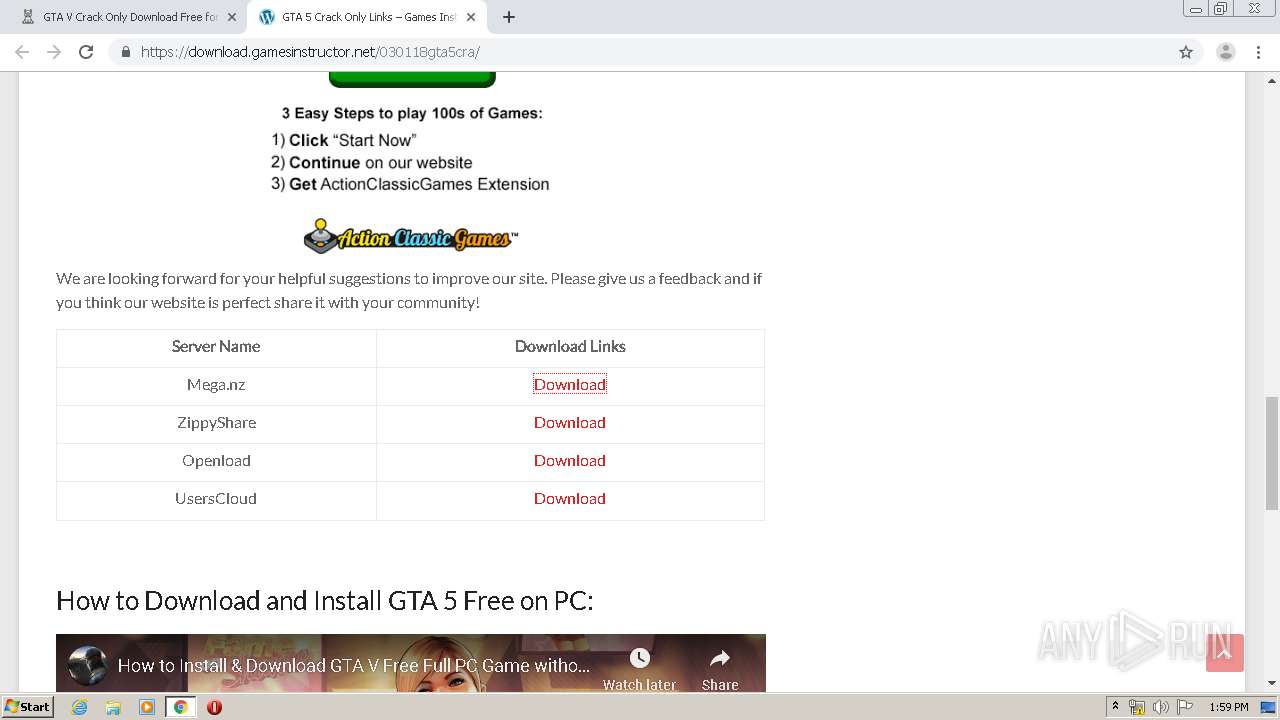Reload the current page
Screen dimensions: 1280x720
86,52
